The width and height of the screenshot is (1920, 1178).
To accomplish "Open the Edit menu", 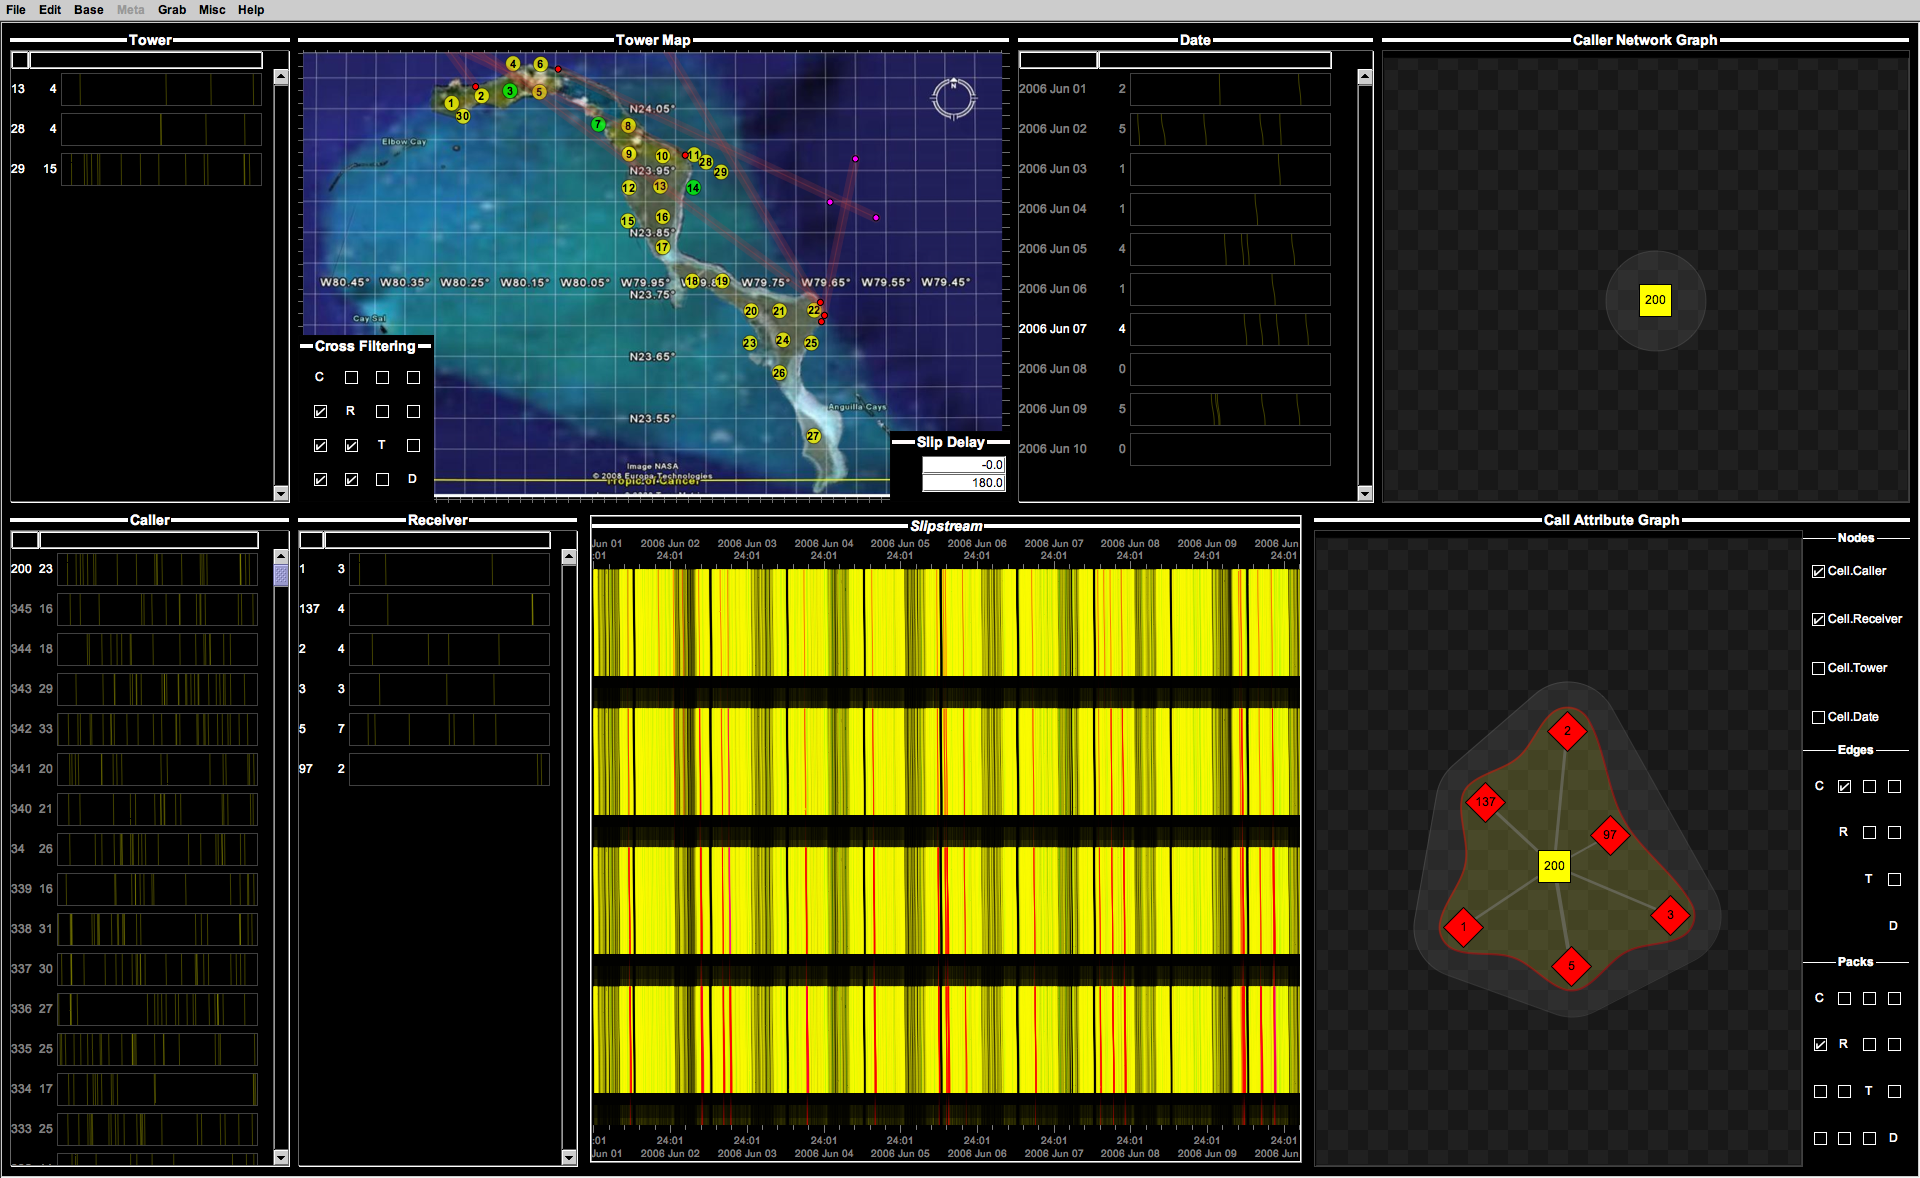I will [x=50, y=10].
